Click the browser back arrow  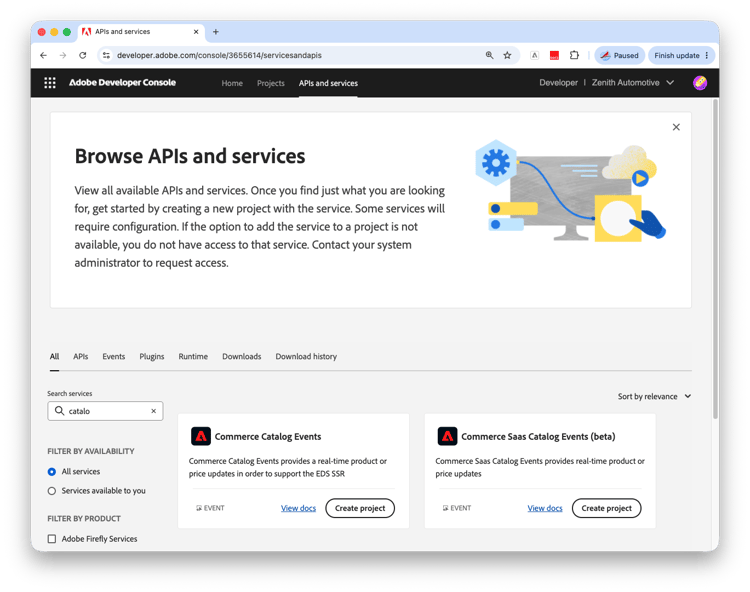click(44, 55)
